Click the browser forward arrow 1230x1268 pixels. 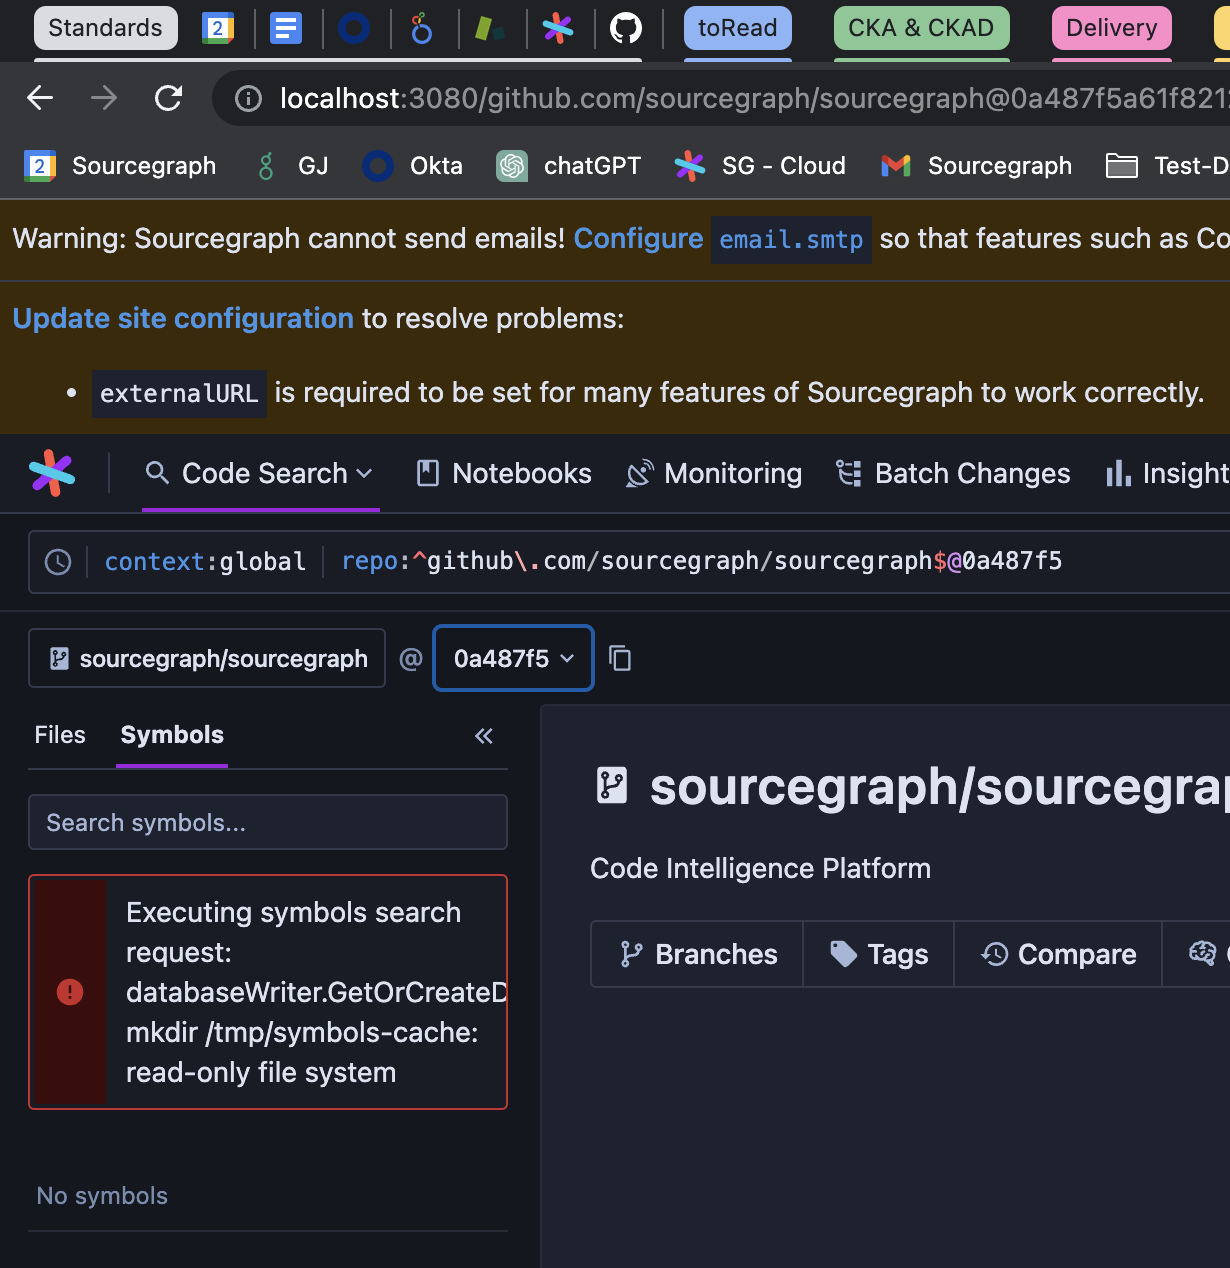(104, 98)
